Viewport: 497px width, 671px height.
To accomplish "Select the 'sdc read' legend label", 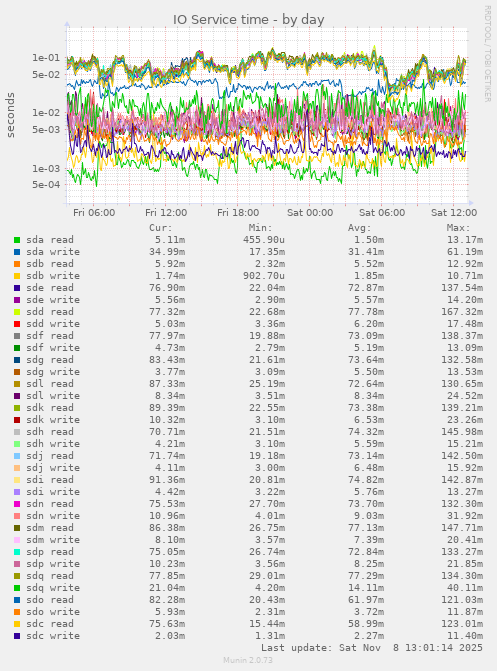I will coord(50,623).
